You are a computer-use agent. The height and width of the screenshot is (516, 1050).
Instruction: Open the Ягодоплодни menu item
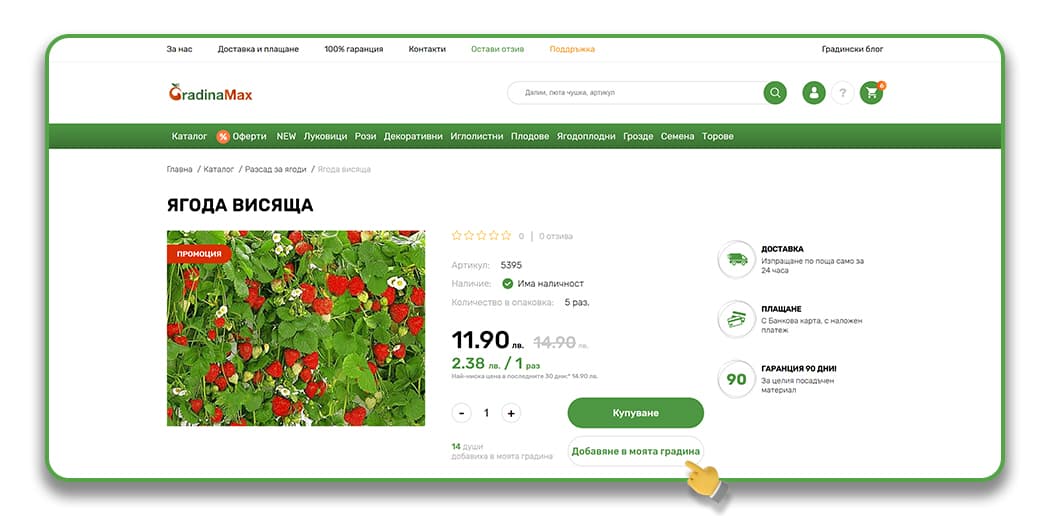click(x=586, y=137)
